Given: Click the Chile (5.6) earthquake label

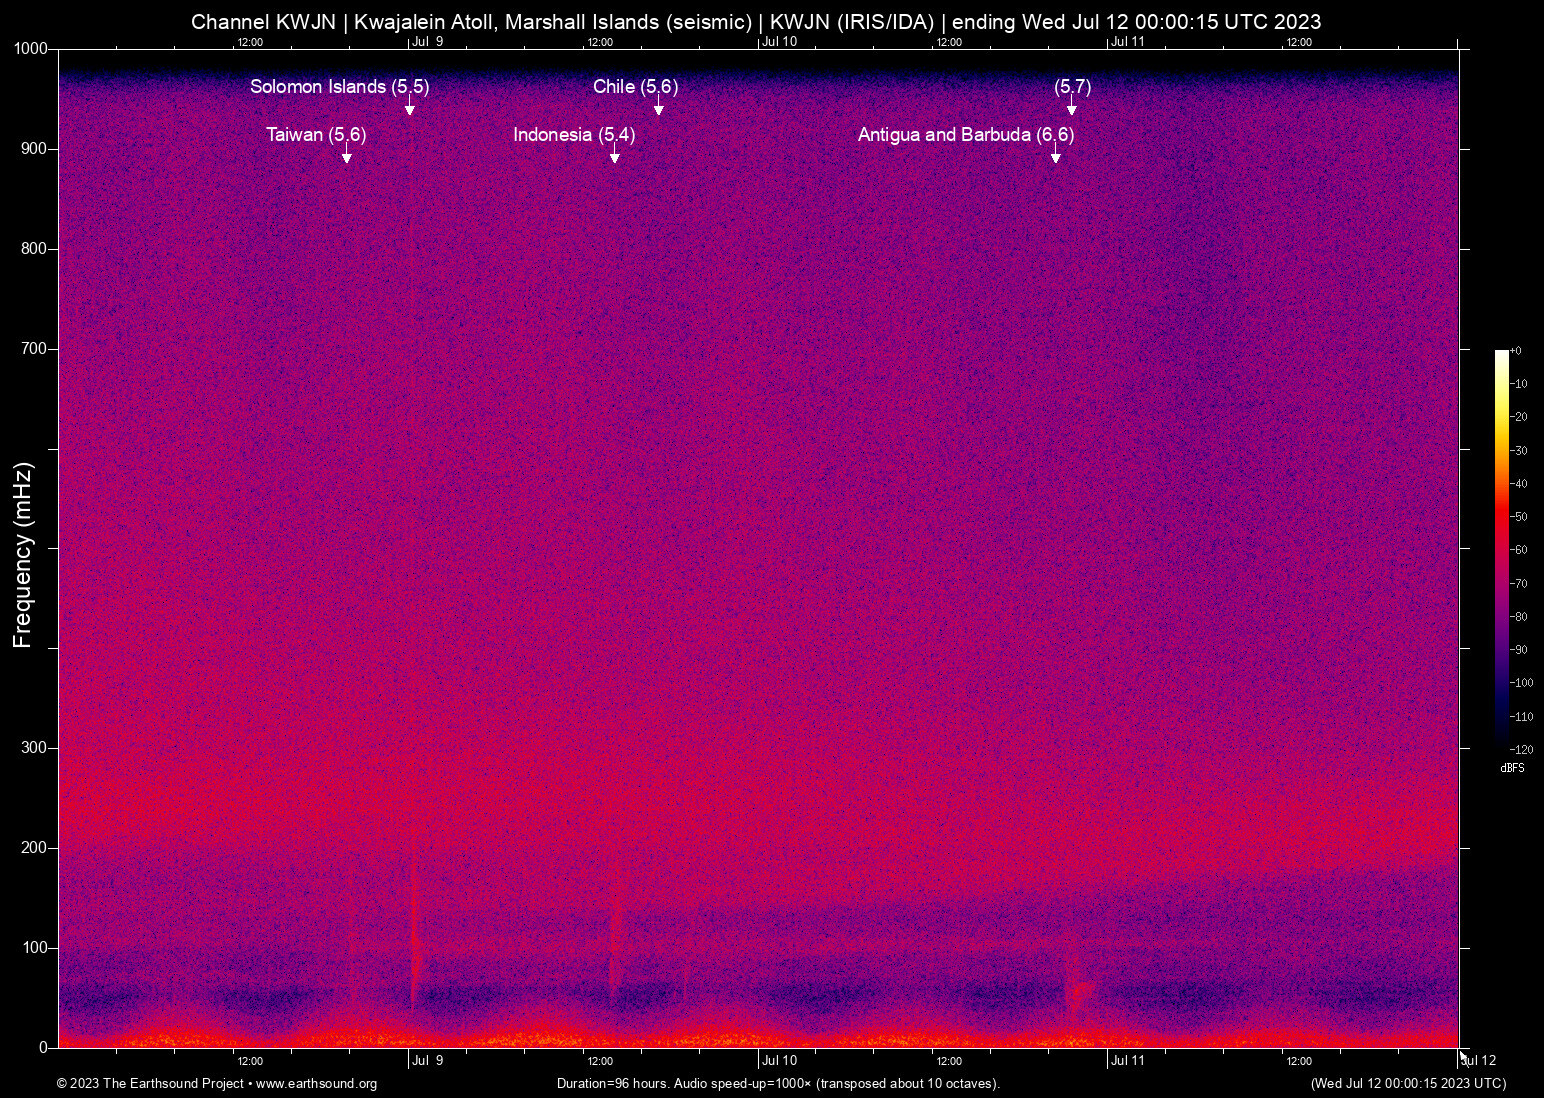Looking at the screenshot, I should 636,87.
